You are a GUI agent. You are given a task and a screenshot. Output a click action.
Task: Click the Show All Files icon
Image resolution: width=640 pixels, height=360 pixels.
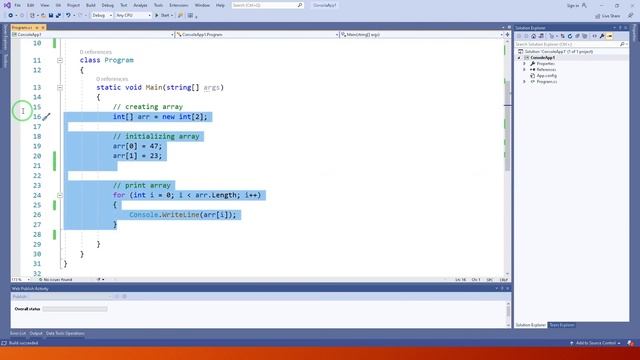[584, 36]
